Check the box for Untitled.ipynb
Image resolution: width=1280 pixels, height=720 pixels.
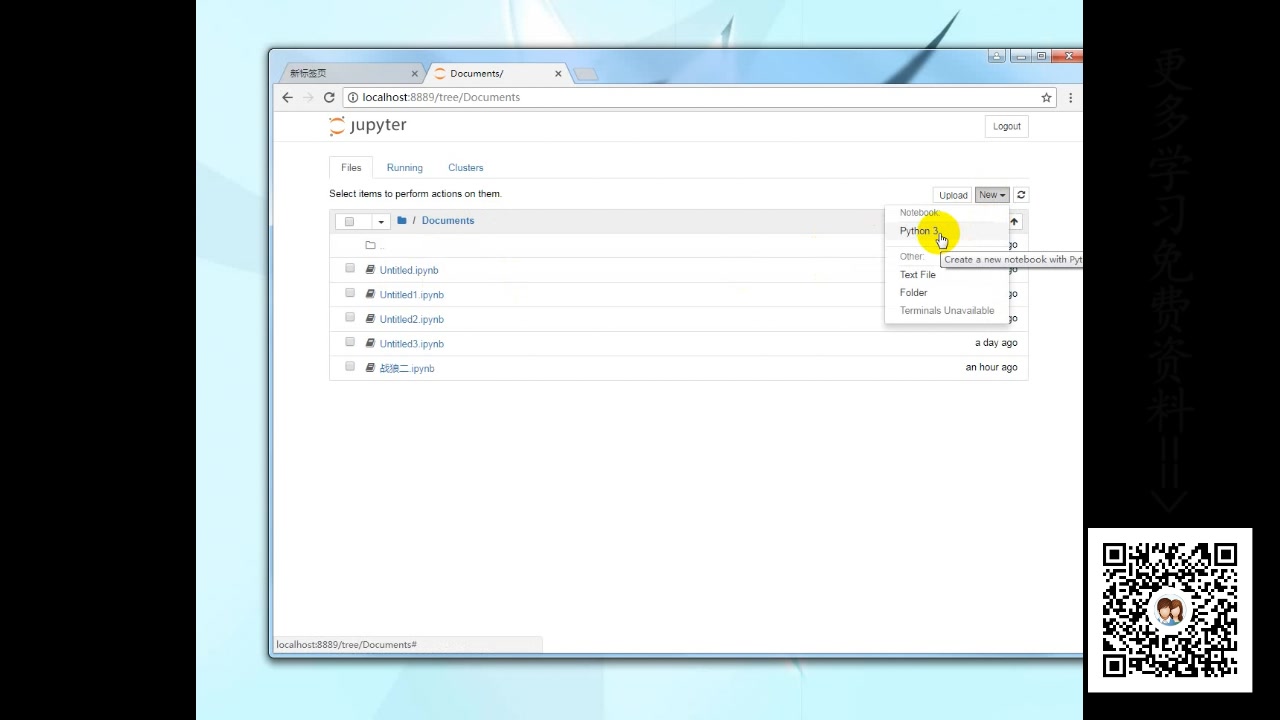350,268
